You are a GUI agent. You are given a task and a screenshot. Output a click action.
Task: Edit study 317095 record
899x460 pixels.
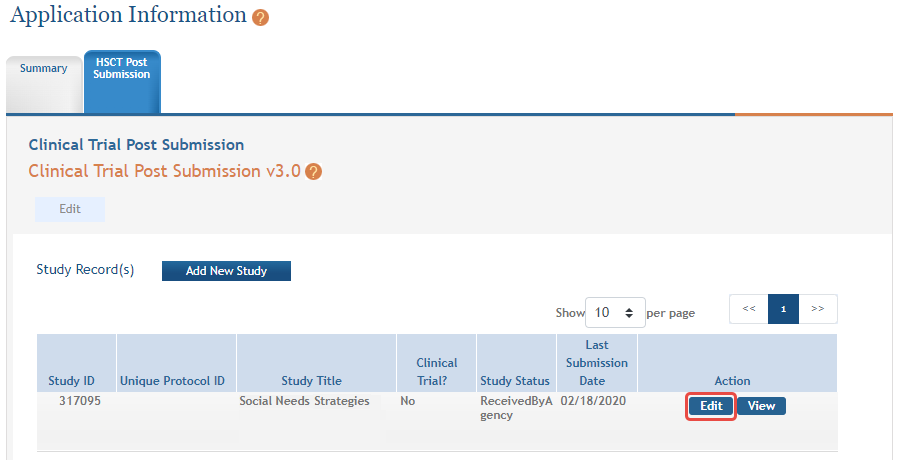[712, 406]
